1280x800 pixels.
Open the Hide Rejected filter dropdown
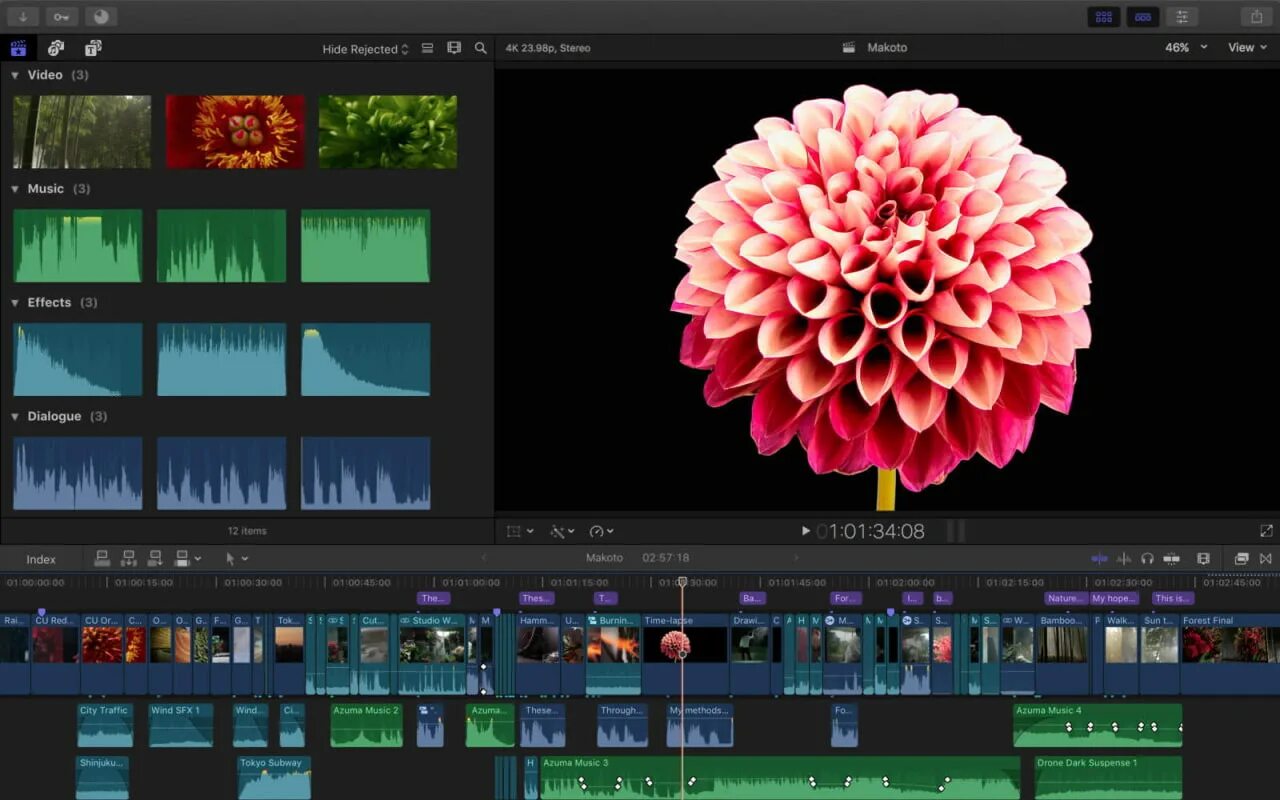365,47
